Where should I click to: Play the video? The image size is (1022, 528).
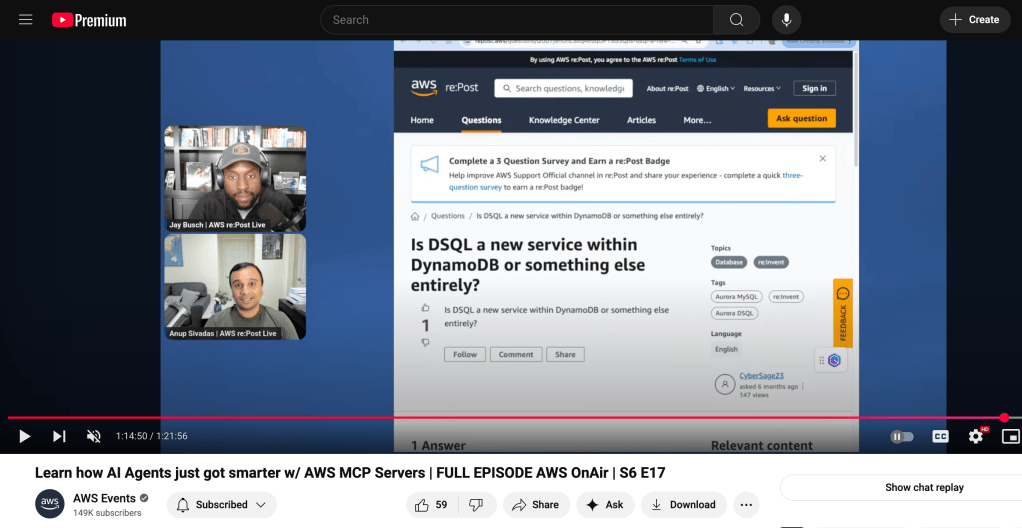click(x=25, y=436)
